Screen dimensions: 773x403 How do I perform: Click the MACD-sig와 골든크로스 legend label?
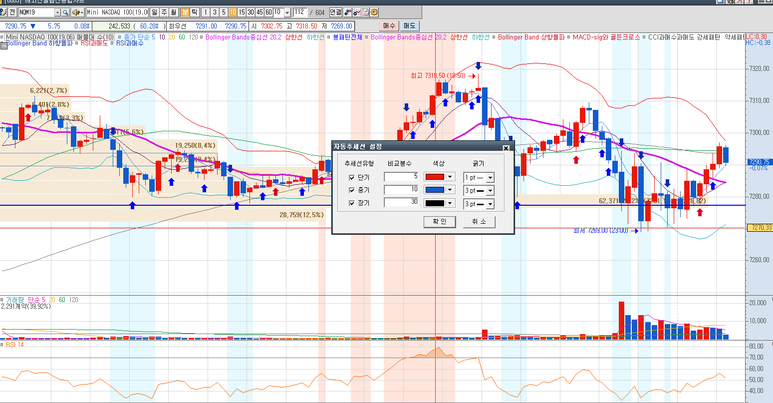(606, 37)
